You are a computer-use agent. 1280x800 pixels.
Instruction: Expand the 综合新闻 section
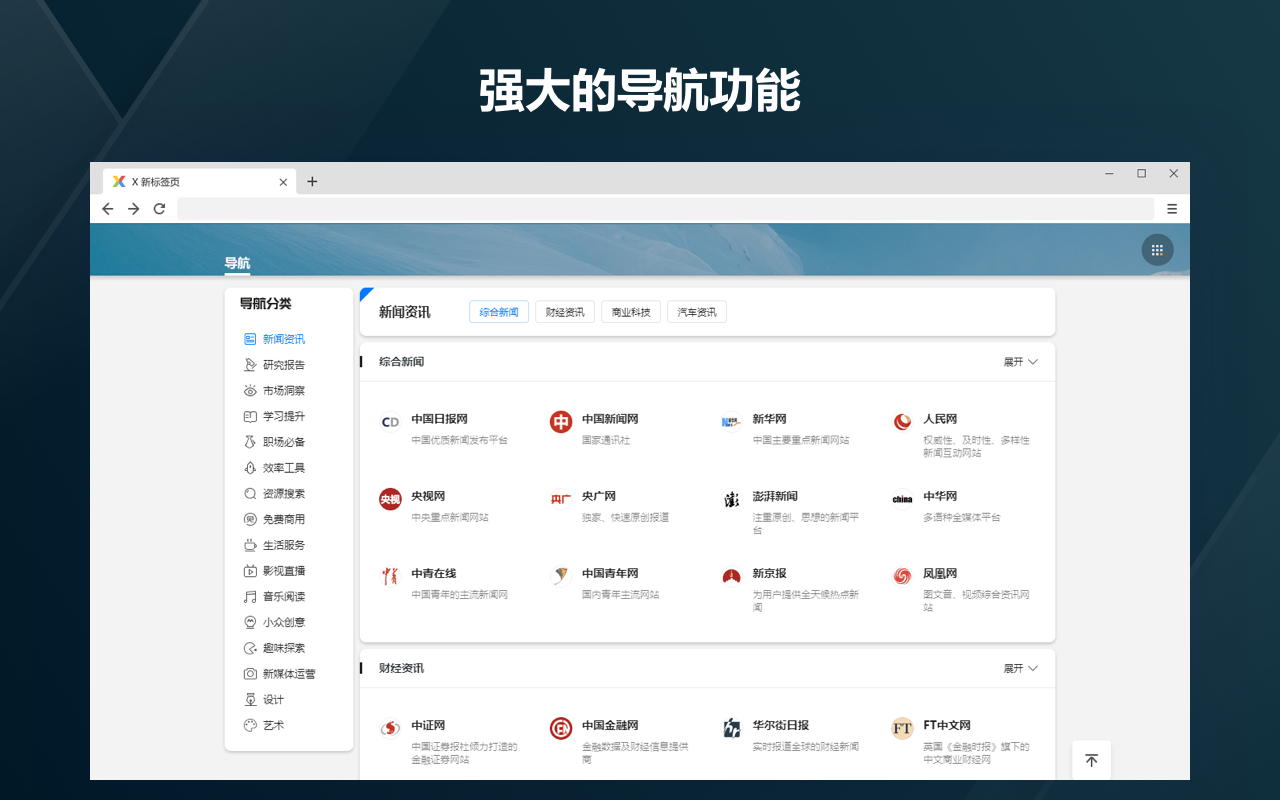[1019, 362]
